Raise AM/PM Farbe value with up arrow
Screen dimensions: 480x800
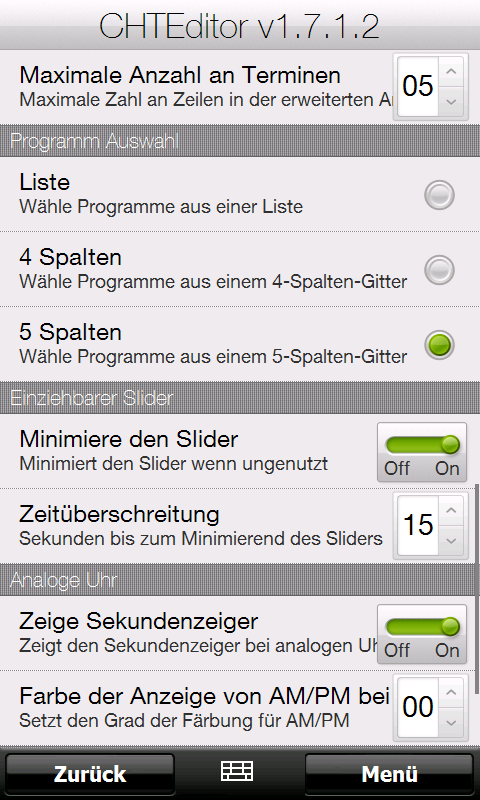pyautogui.click(x=451, y=692)
